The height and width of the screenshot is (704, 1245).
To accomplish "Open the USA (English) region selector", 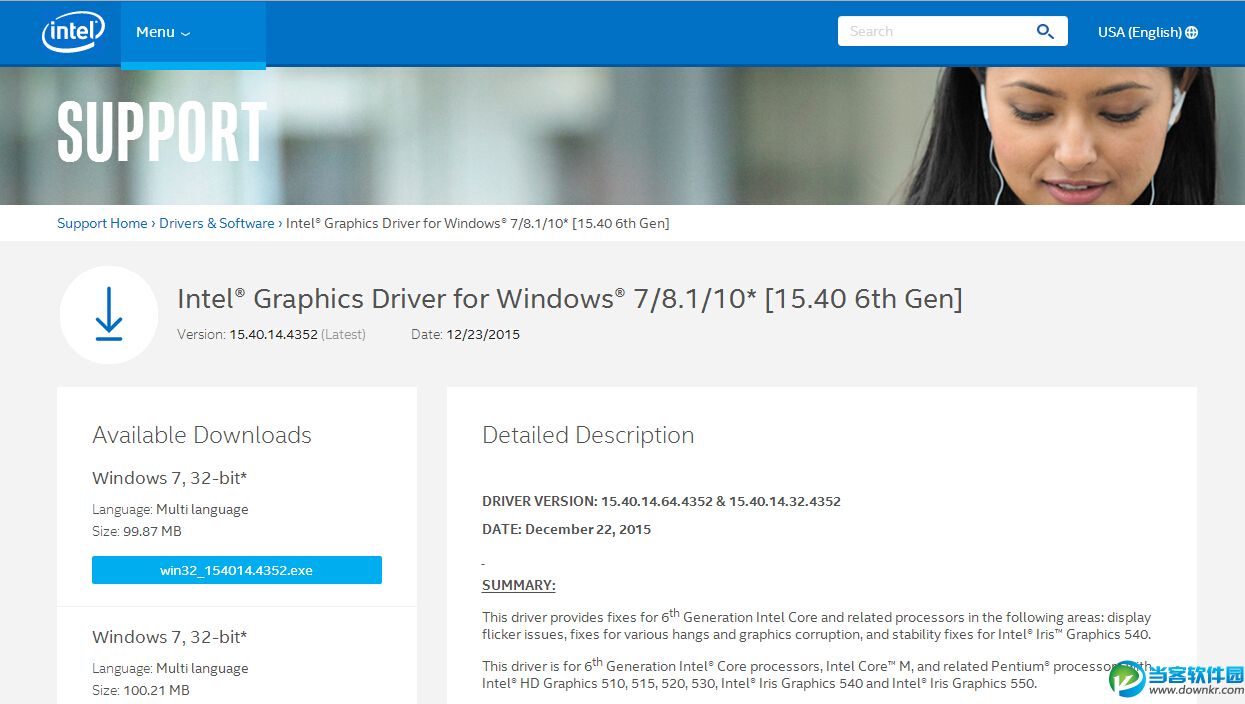I will 1147,32.
